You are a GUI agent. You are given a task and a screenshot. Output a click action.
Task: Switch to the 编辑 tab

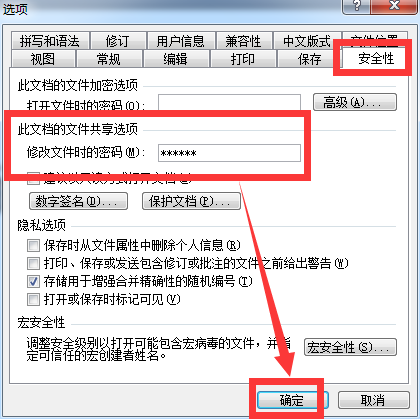[176, 59]
